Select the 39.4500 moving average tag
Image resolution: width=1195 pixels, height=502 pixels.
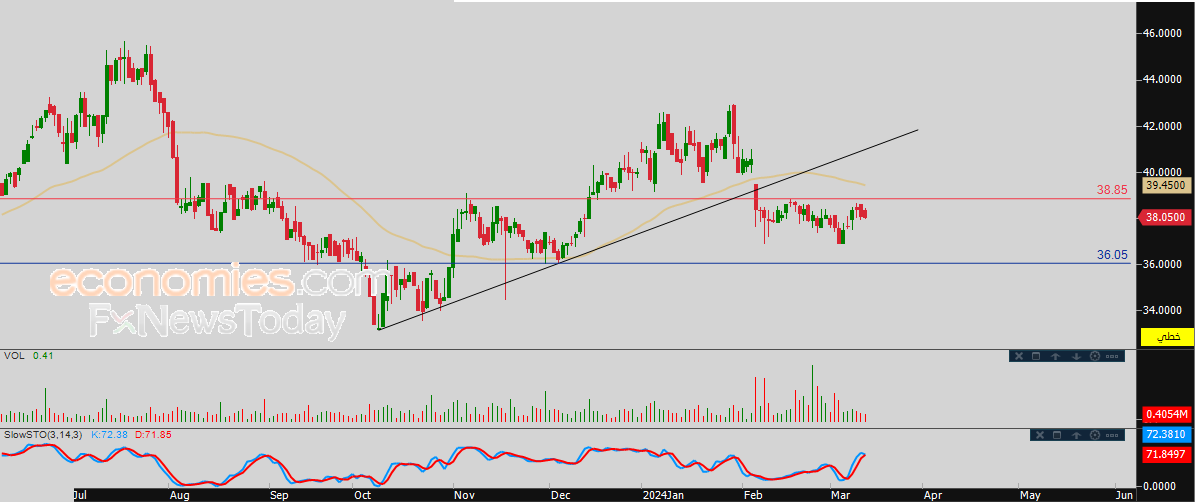pos(1166,184)
